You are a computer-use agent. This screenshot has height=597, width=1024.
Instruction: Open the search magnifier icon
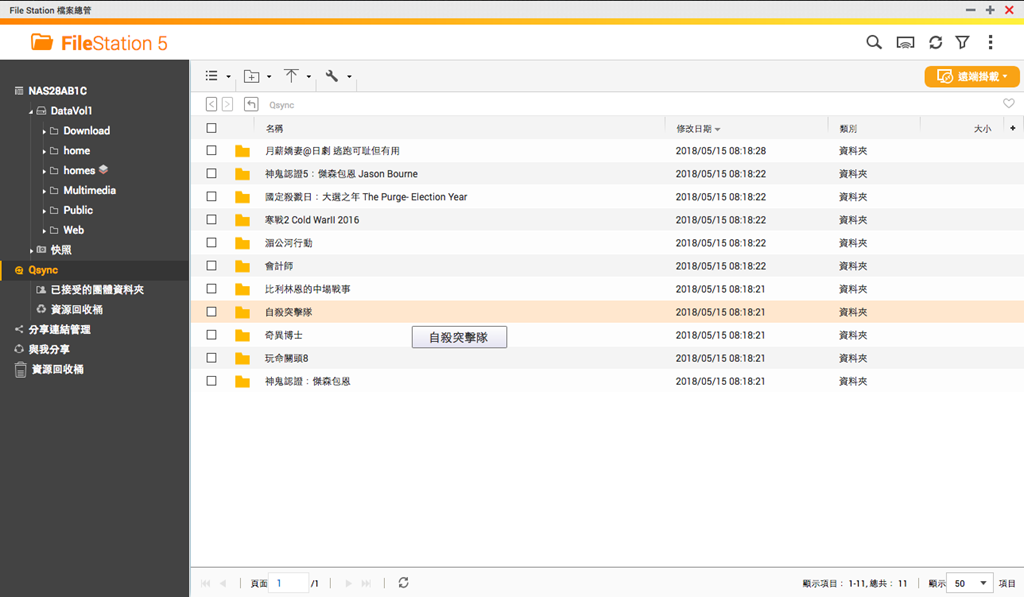tap(874, 42)
